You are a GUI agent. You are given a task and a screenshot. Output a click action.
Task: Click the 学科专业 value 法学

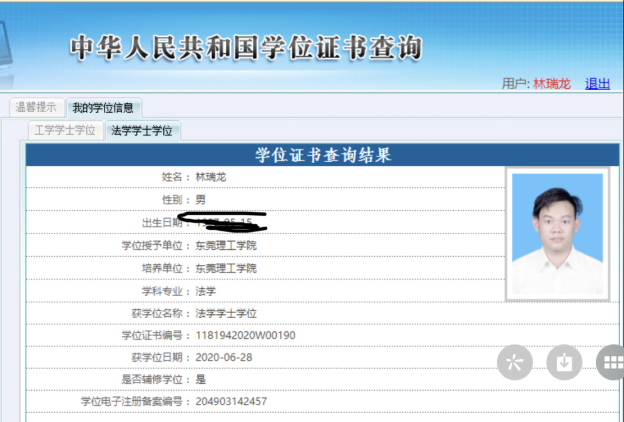click(x=205, y=291)
